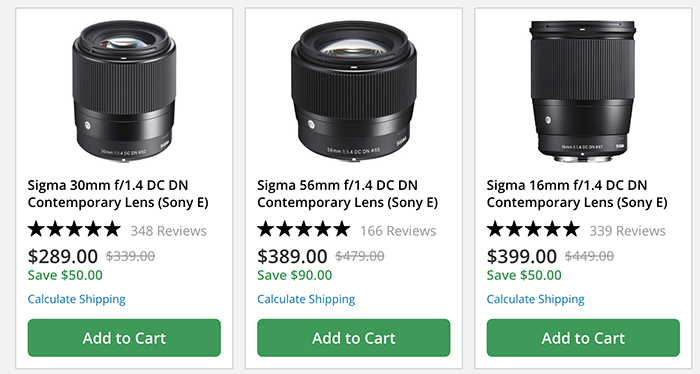Calculate shipping for the Sigma 30mm lens
Viewport: 700px width, 374px height.
(x=76, y=299)
